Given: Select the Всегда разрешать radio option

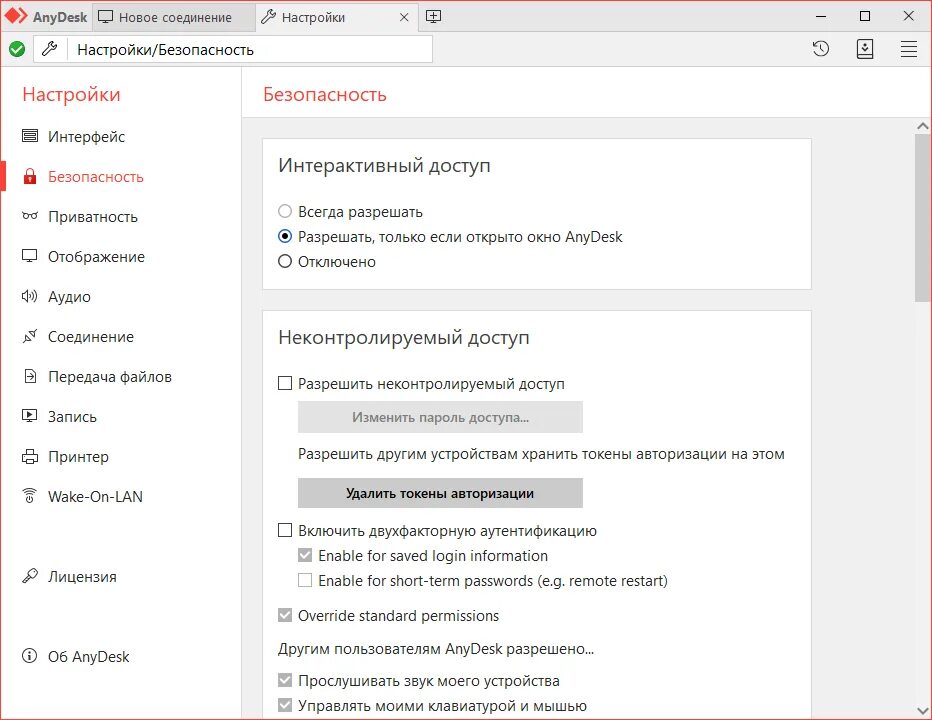Looking at the screenshot, I should tap(285, 211).
